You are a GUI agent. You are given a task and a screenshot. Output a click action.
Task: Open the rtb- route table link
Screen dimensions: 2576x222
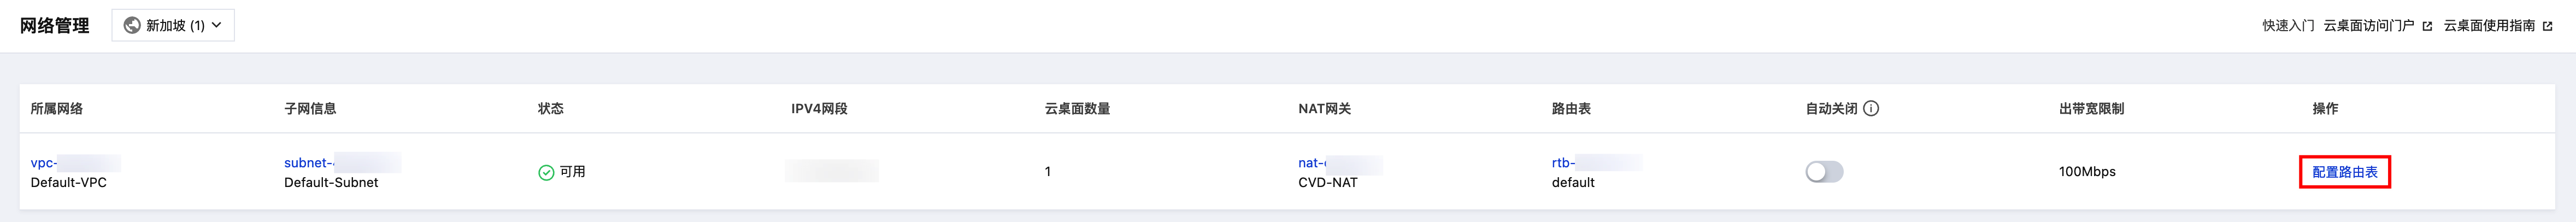tap(1563, 163)
